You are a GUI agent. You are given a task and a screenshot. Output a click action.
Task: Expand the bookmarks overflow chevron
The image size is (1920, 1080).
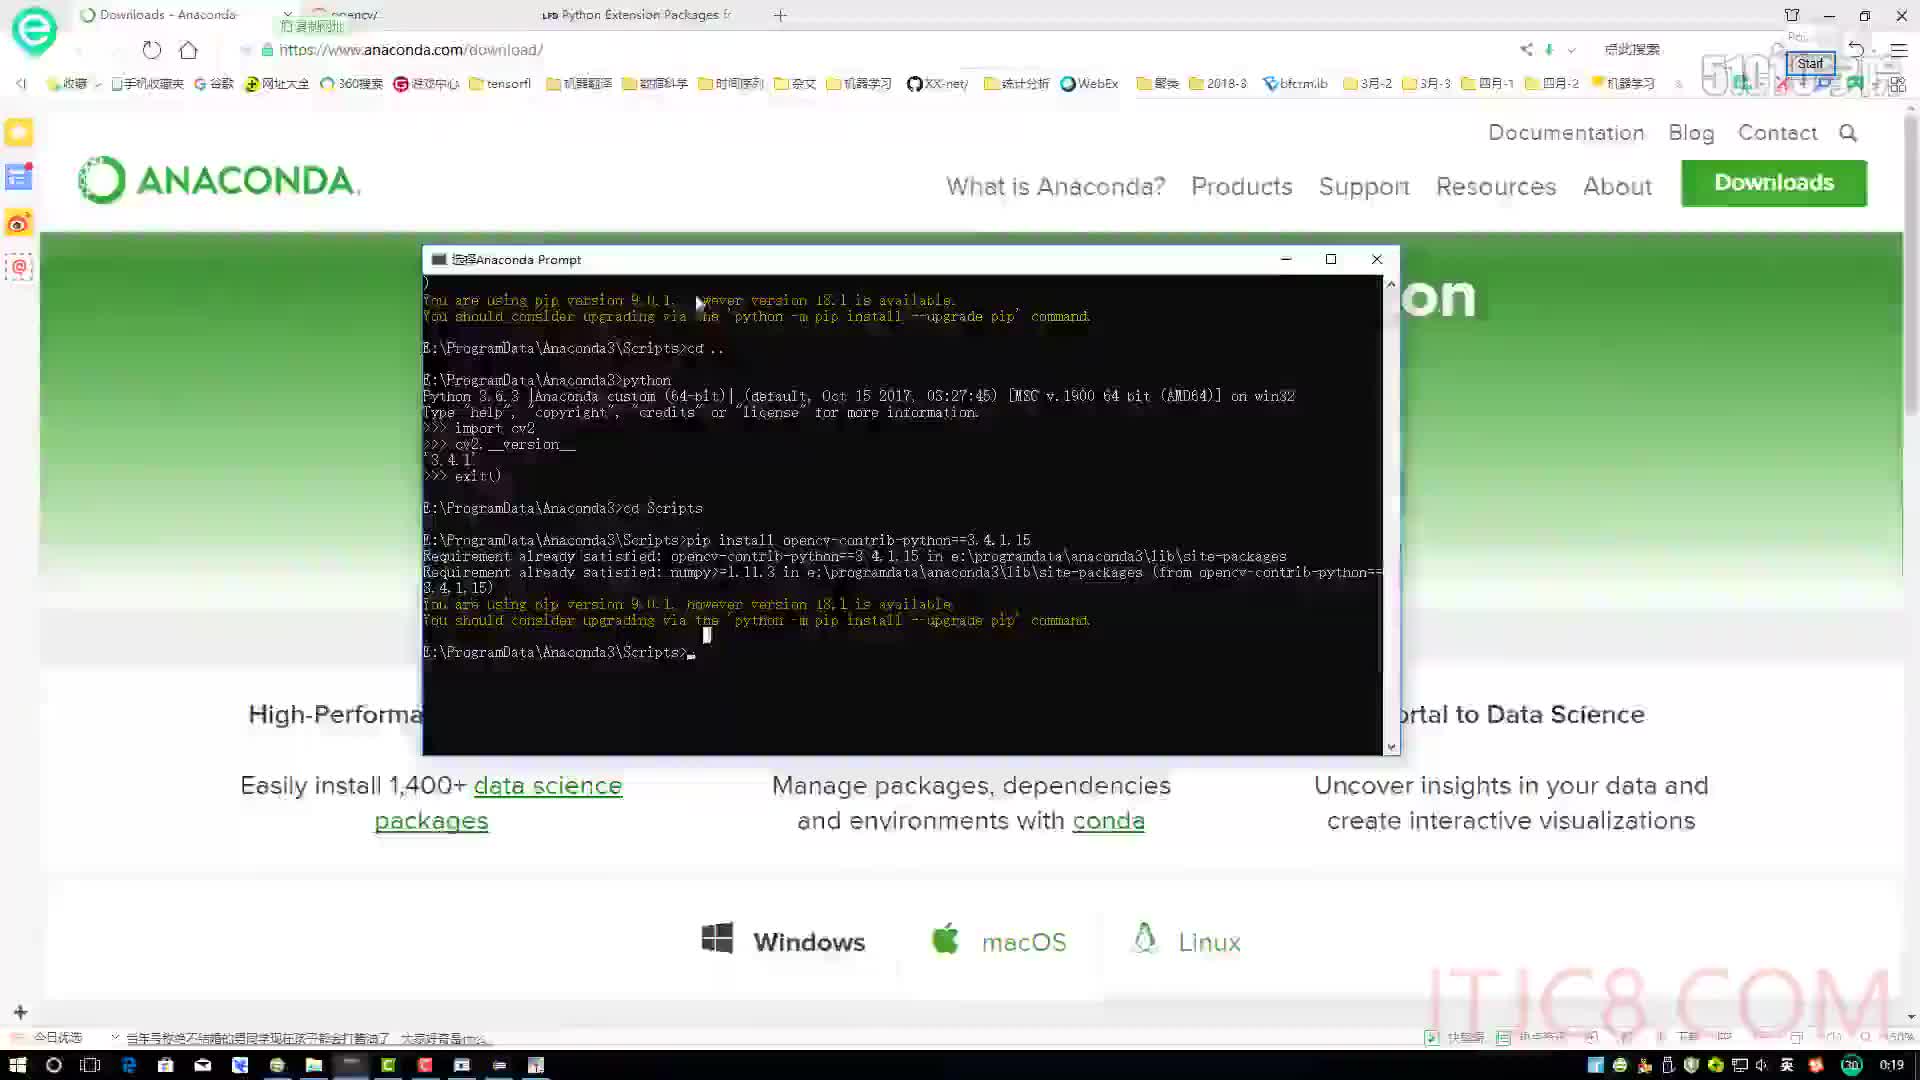(1678, 84)
